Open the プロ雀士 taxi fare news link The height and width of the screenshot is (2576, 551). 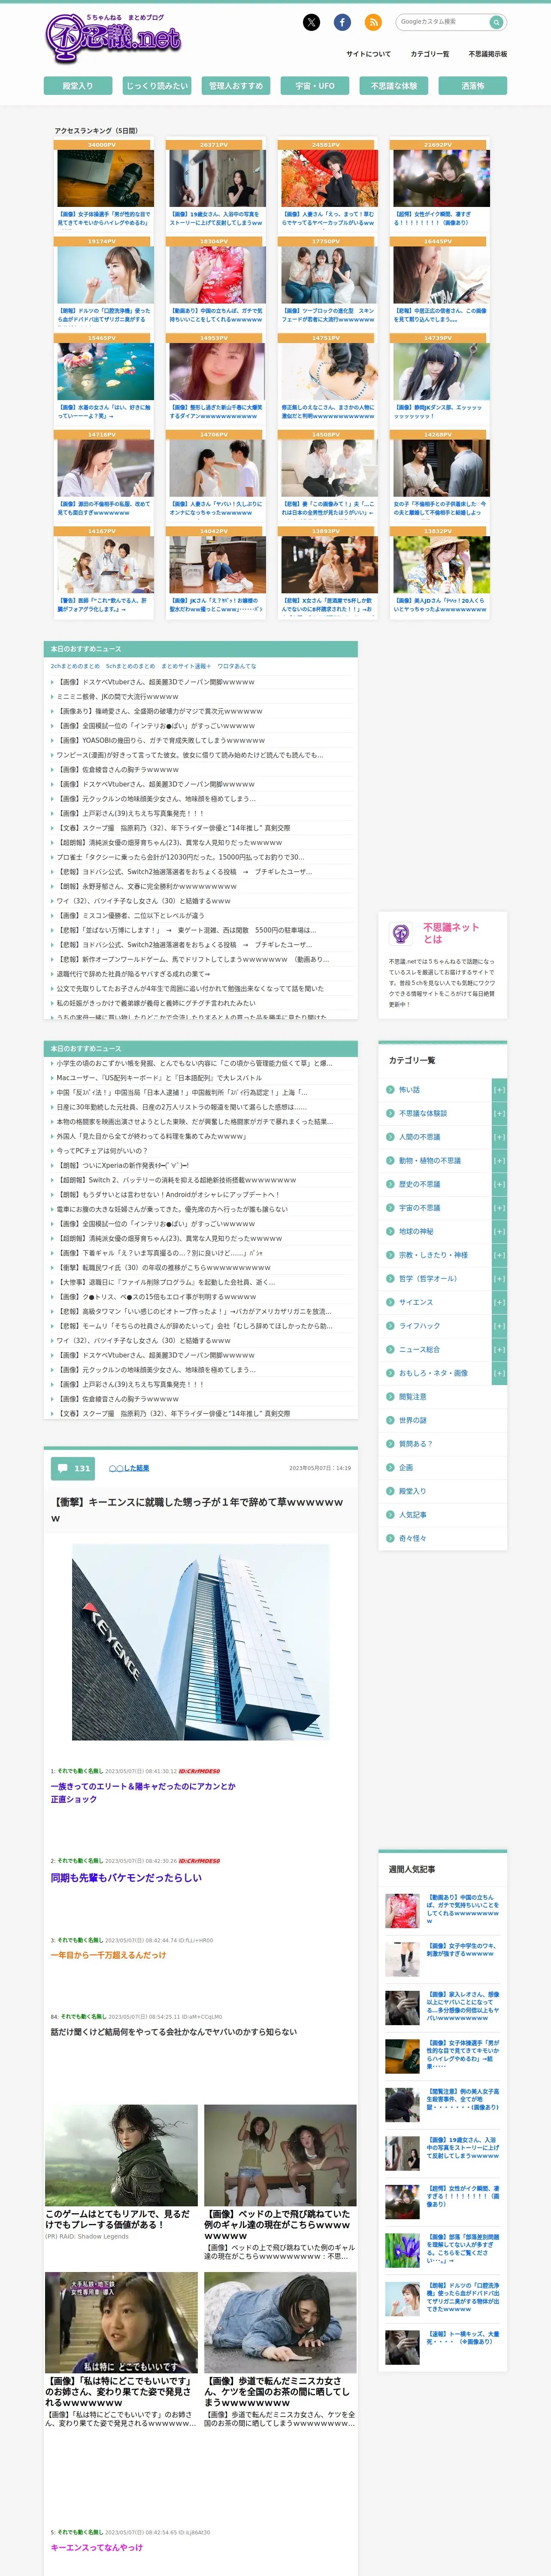point(180,857)
